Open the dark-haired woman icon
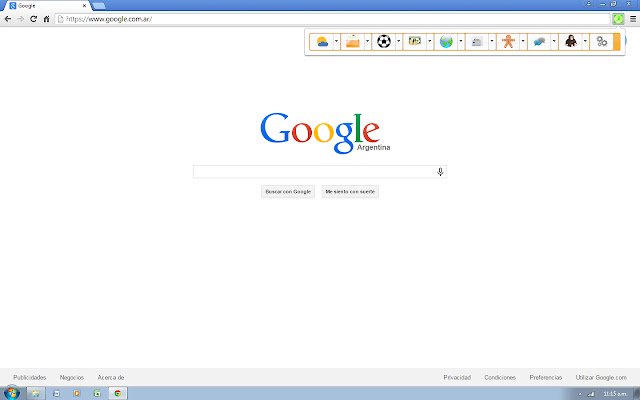Viewport: 640px width, 400px height. pyautogui.click(x=571, y=41)
